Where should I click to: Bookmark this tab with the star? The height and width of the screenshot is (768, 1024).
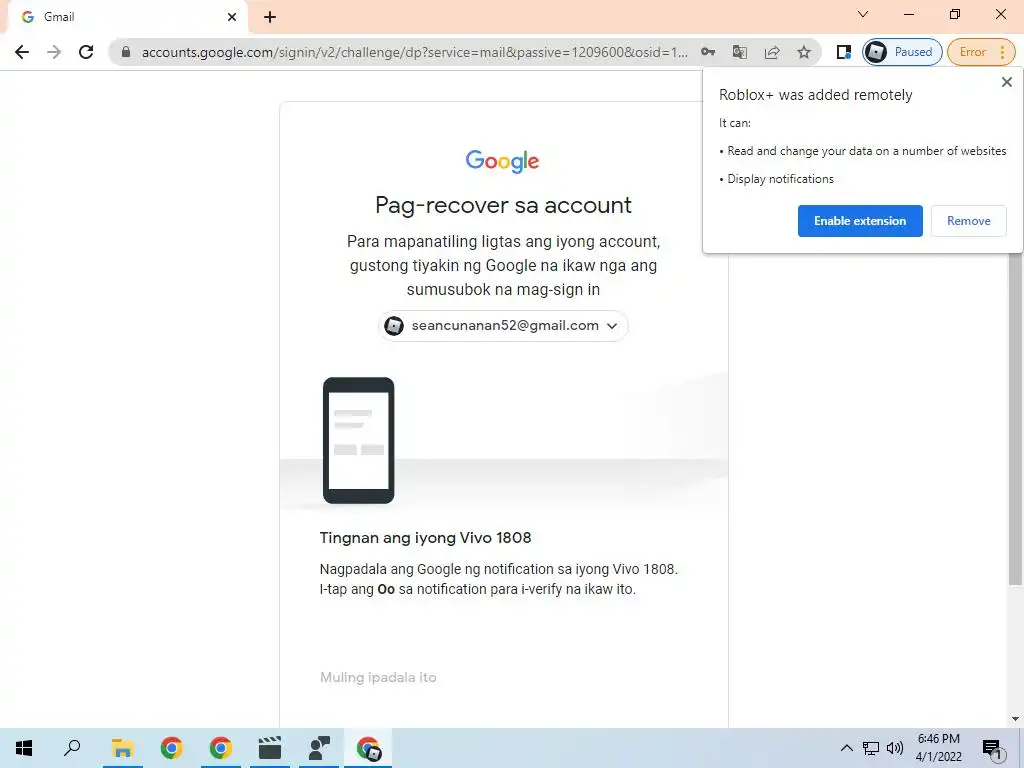804,52
